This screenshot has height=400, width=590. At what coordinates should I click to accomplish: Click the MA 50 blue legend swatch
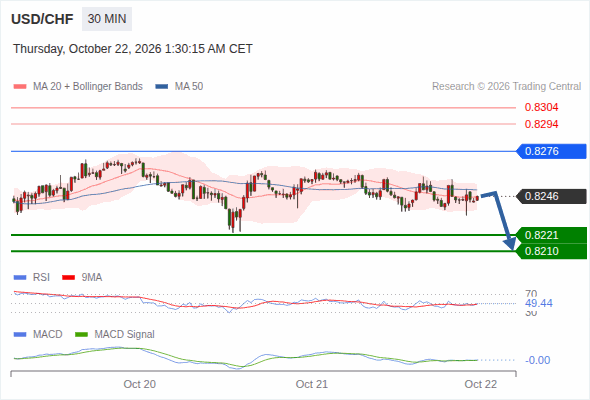click(x=162, y=87)
